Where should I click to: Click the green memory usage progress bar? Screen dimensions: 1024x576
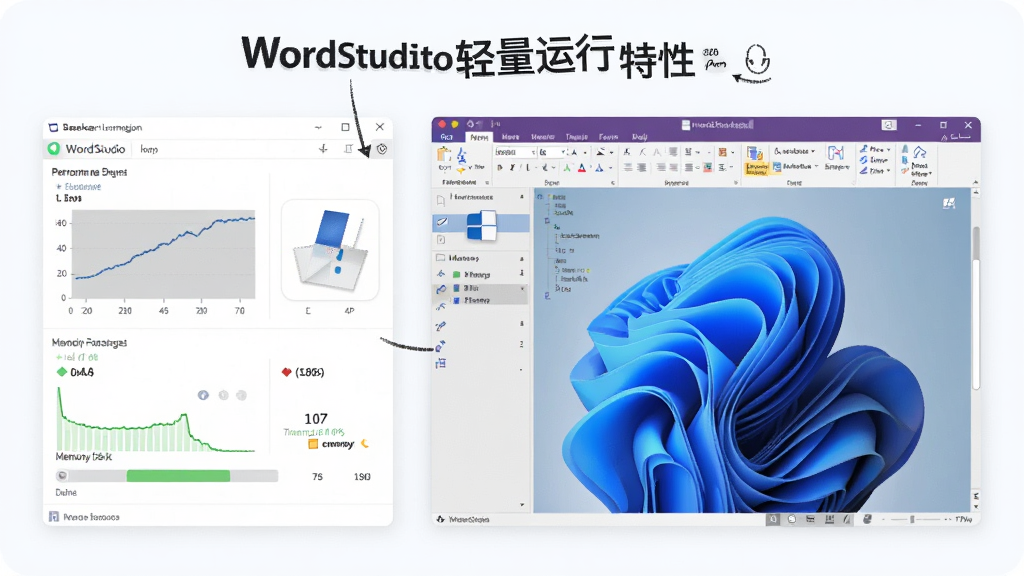(x=178, y=476)
